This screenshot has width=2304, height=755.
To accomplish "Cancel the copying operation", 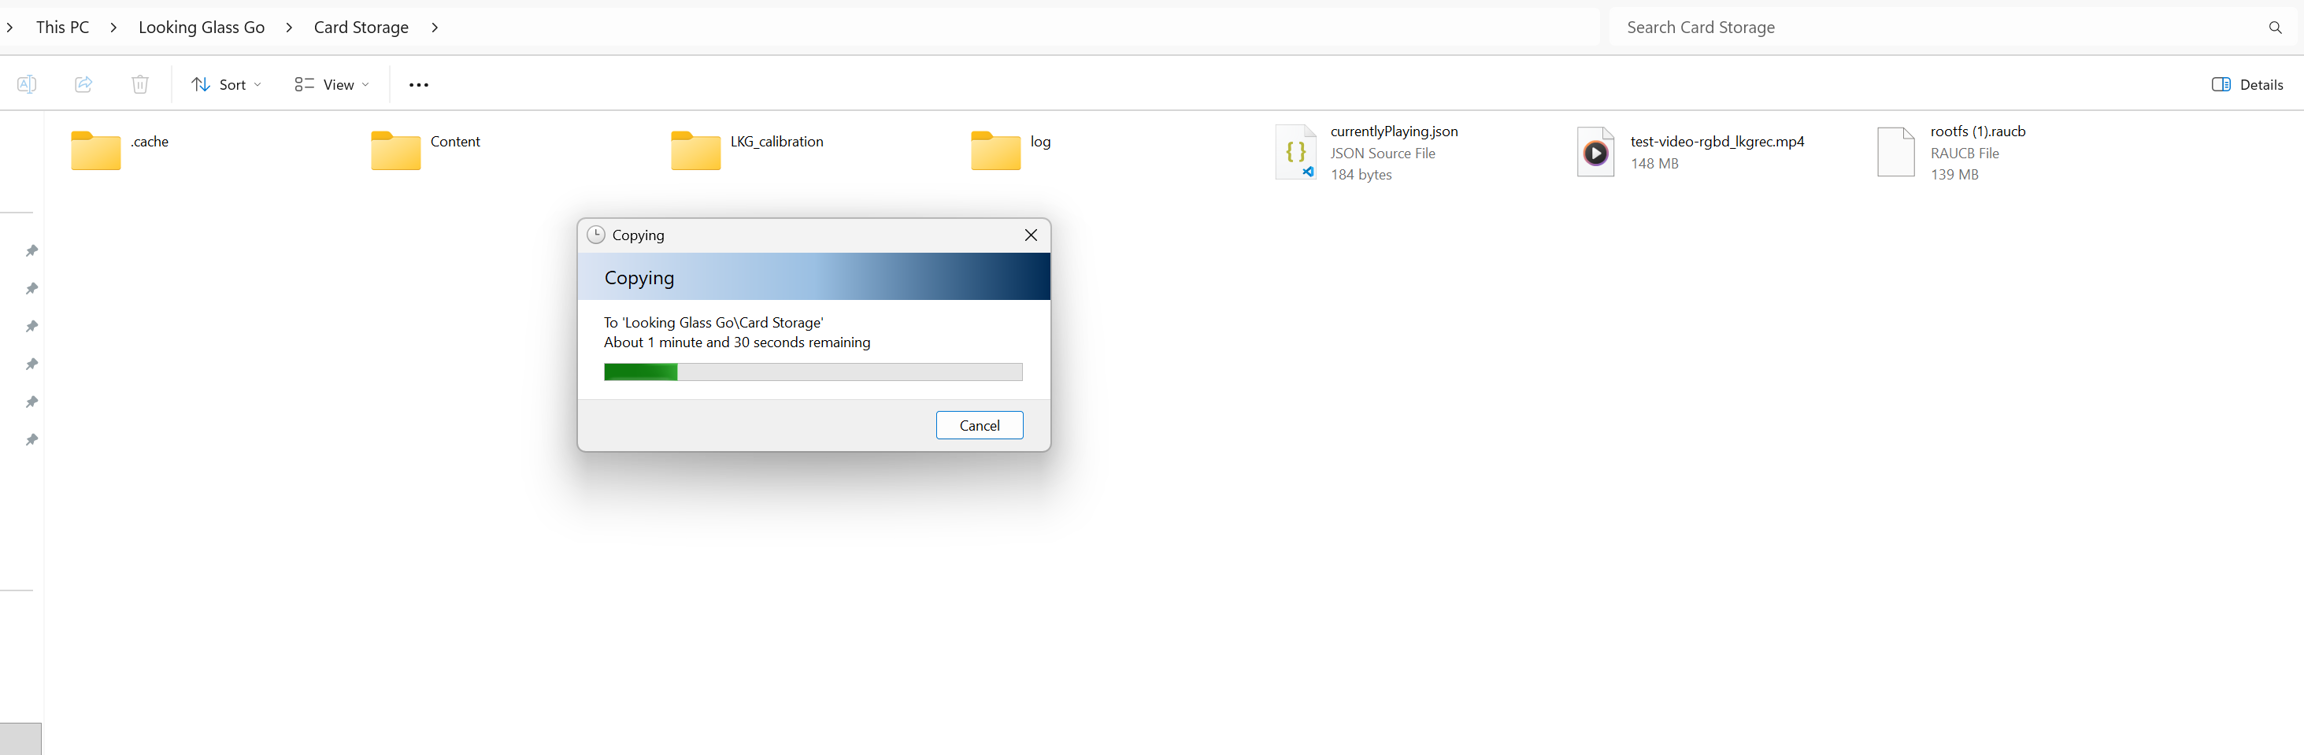I will (979, 425).
